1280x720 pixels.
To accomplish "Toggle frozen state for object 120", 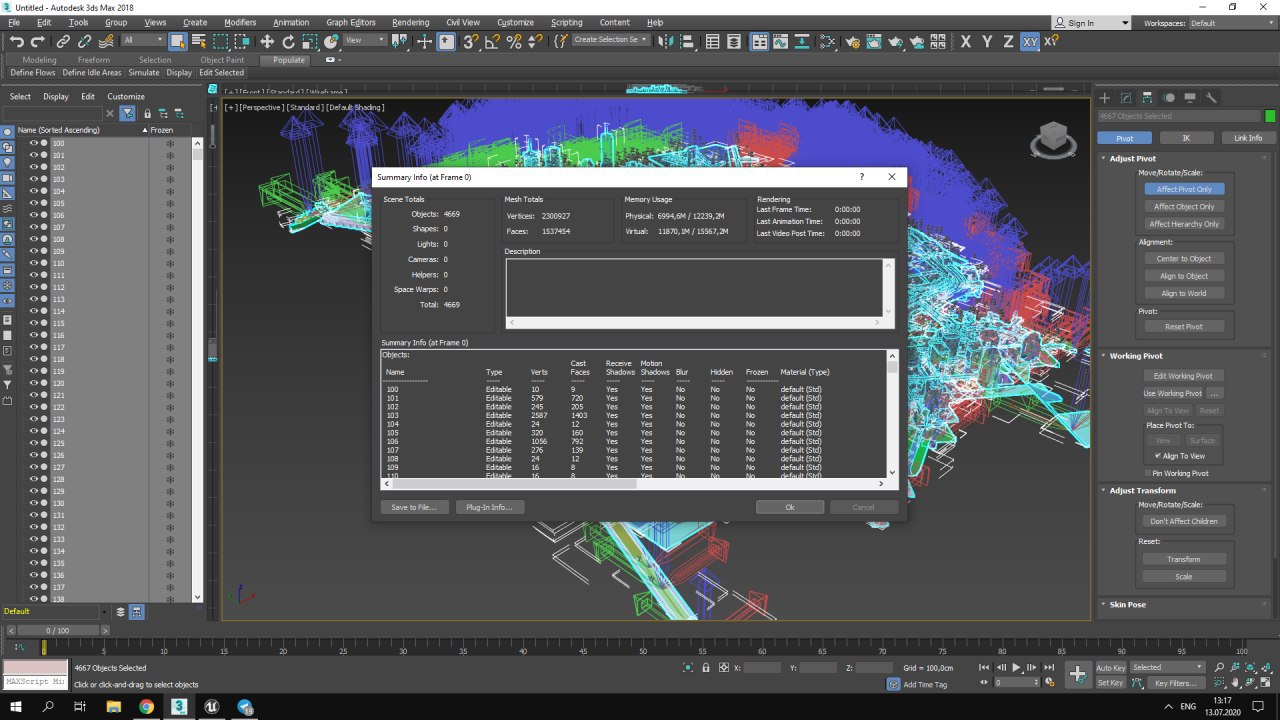I will pyautogui.click(x=169, y=383).
